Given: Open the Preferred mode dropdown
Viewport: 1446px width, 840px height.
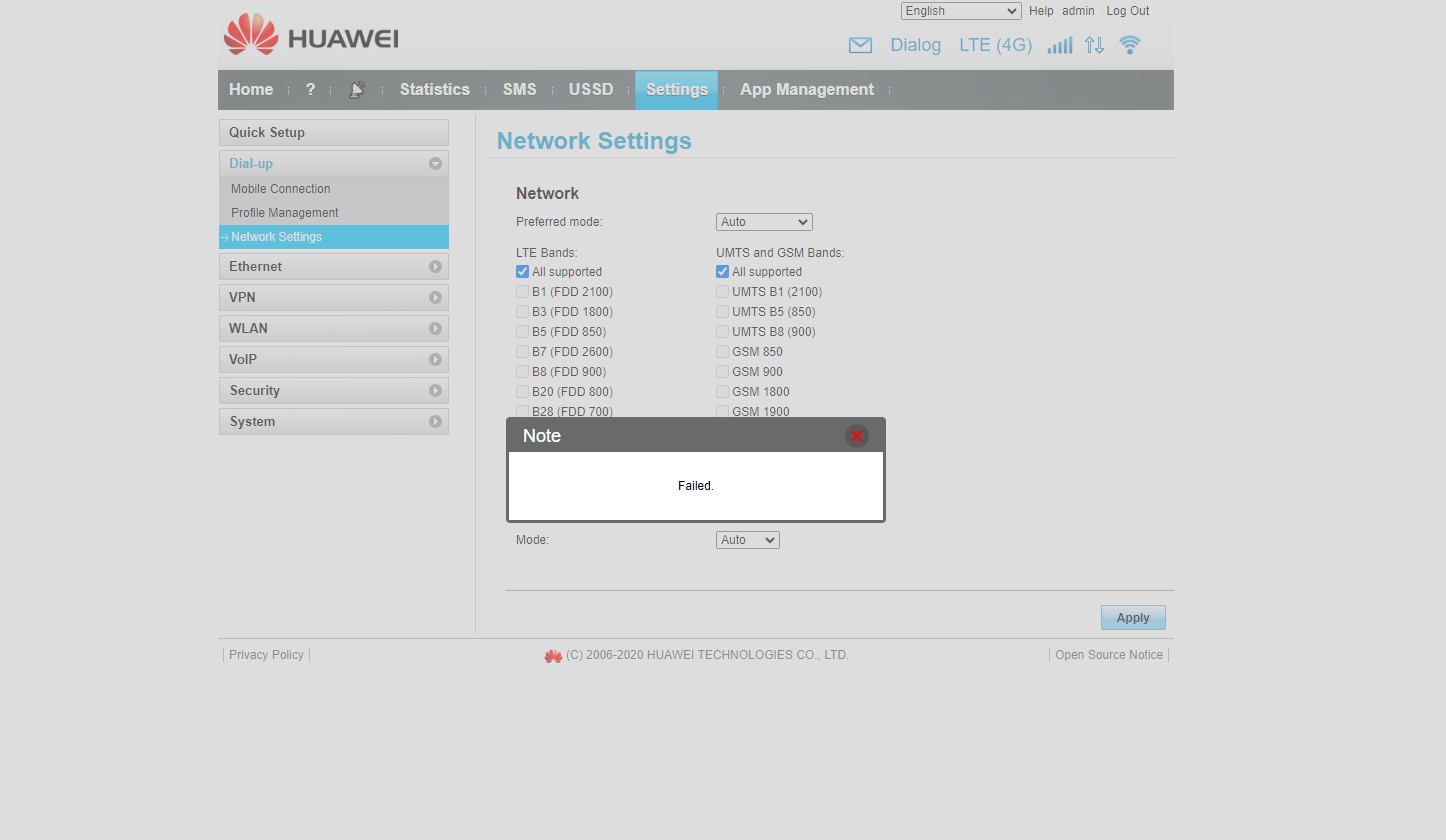Looking at the screenshot, I should tap(764, 222).
